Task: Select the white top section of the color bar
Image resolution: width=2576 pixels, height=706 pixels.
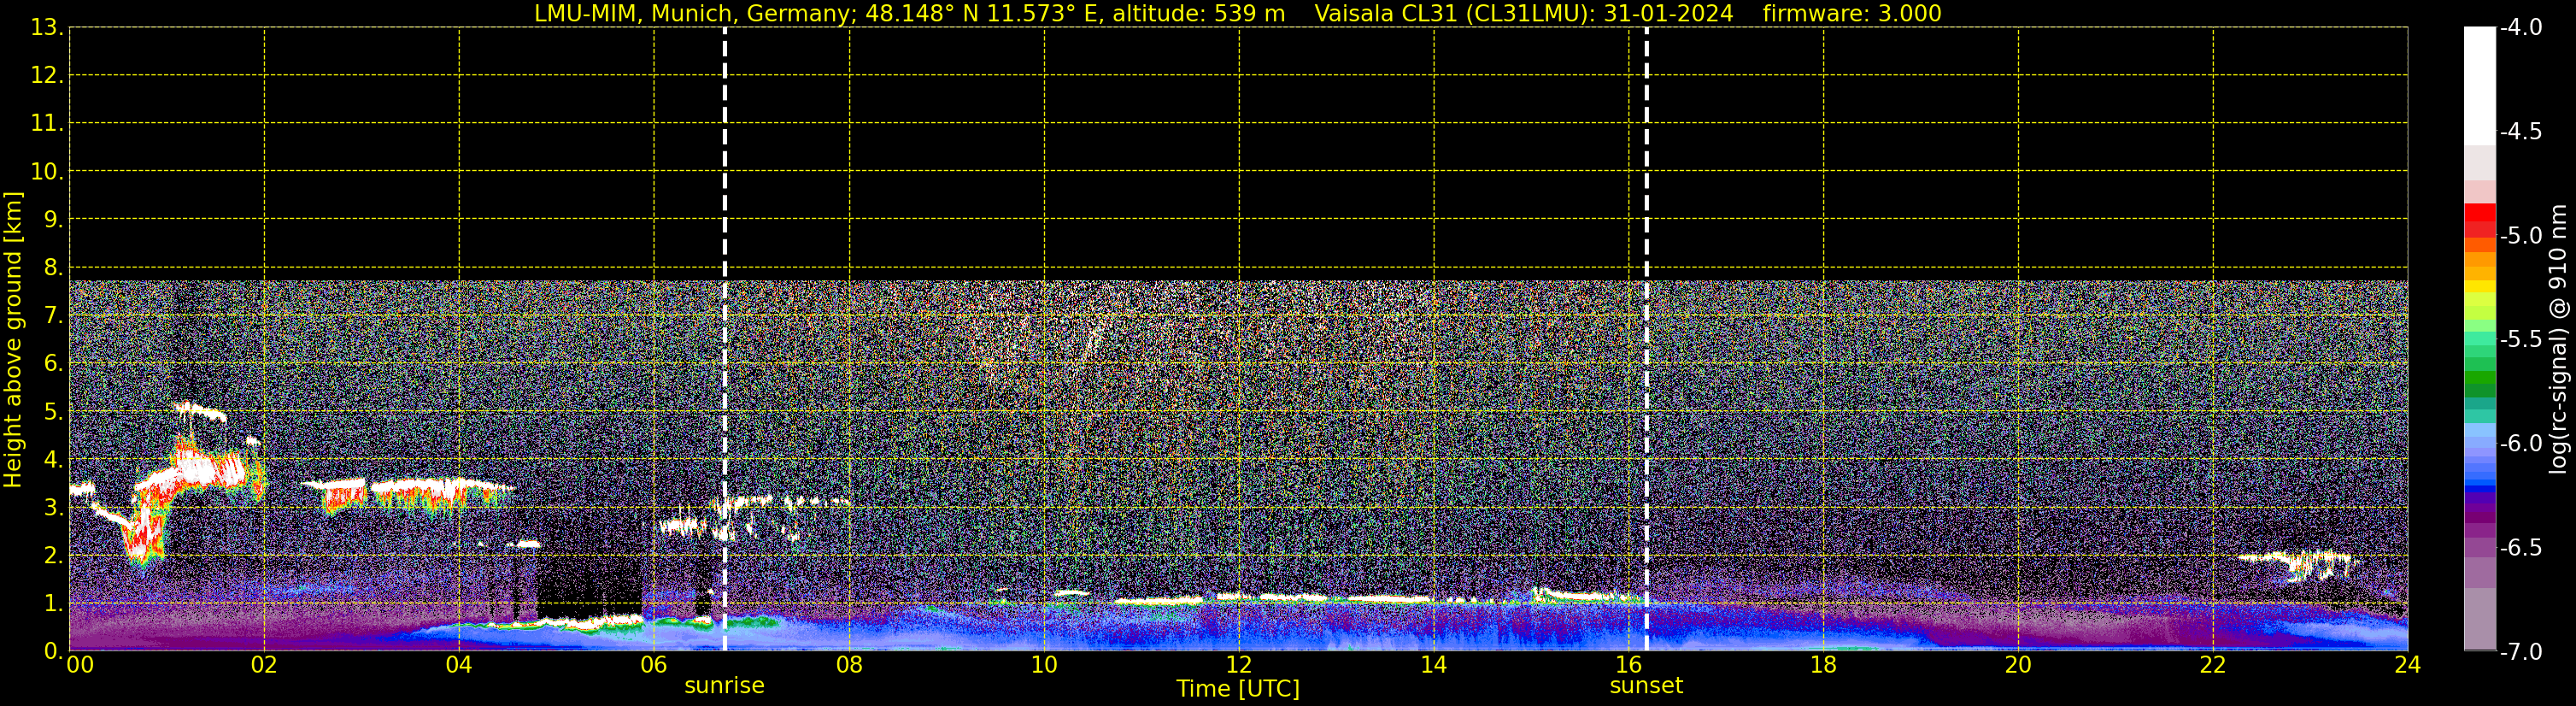Action: [x=2480, y=86]
